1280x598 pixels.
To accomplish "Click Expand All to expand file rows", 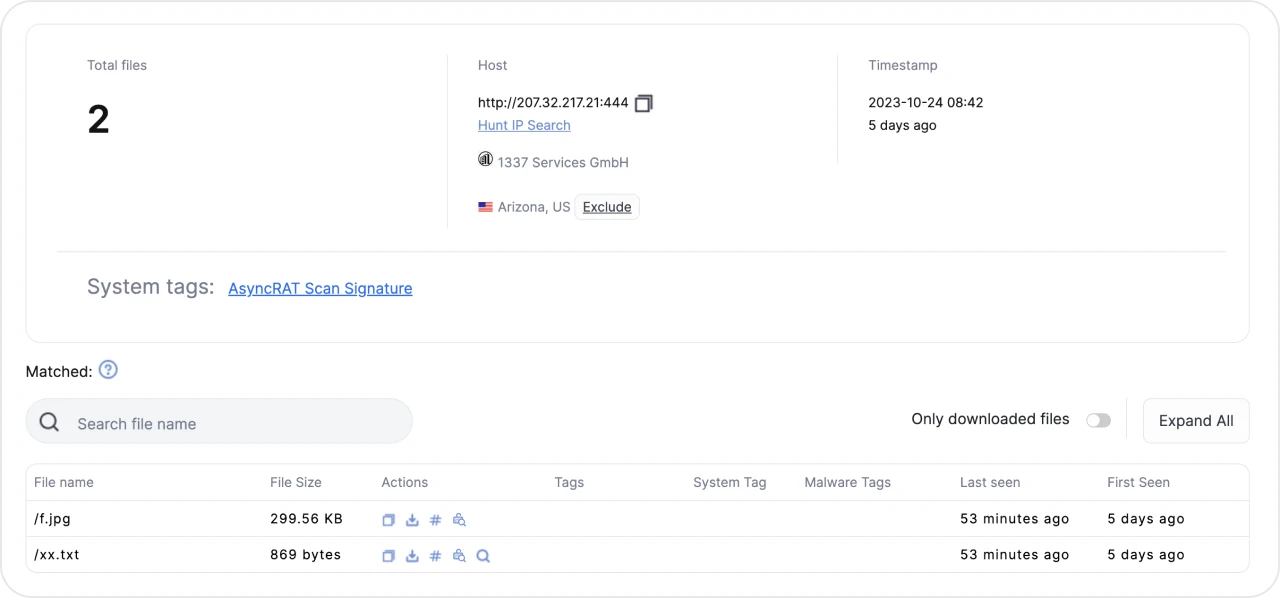I will (x=1195, y=421).
